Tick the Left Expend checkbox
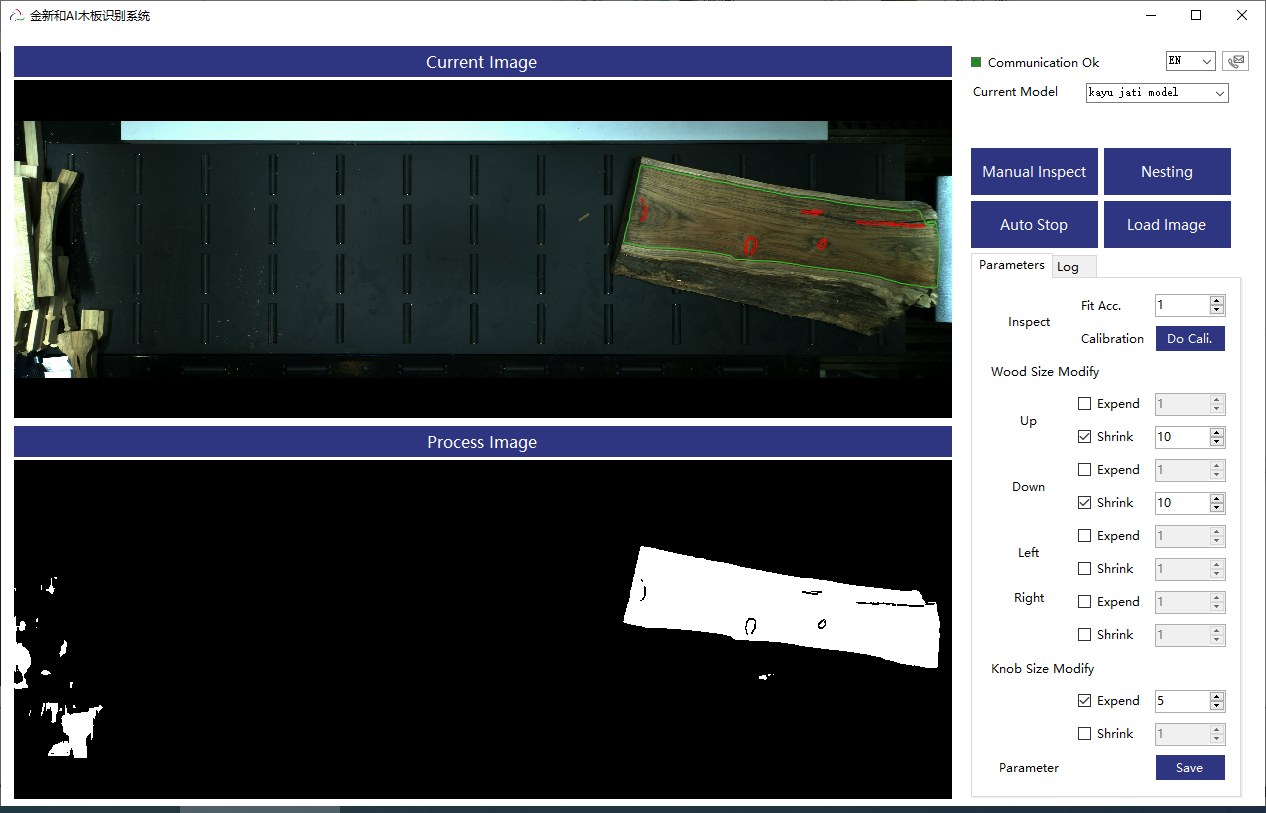The height and width of the screenshot is (813, 1266). tap(1084, 536)
